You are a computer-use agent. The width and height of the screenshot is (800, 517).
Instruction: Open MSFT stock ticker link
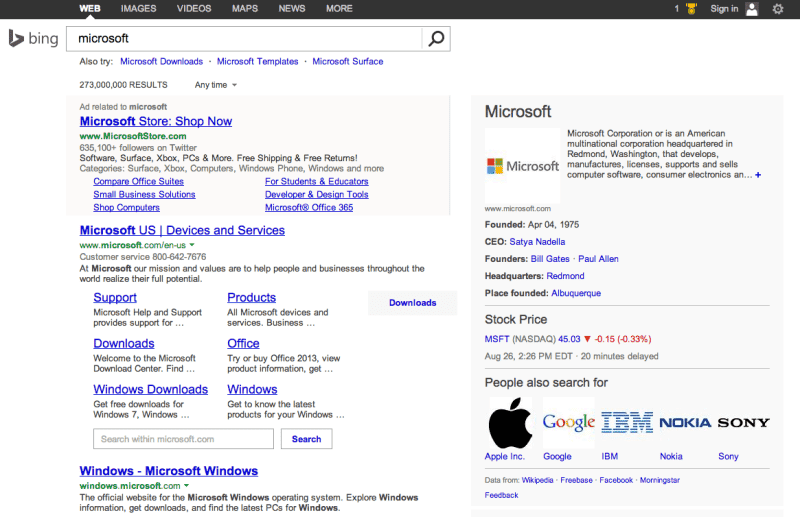point(497,339)
